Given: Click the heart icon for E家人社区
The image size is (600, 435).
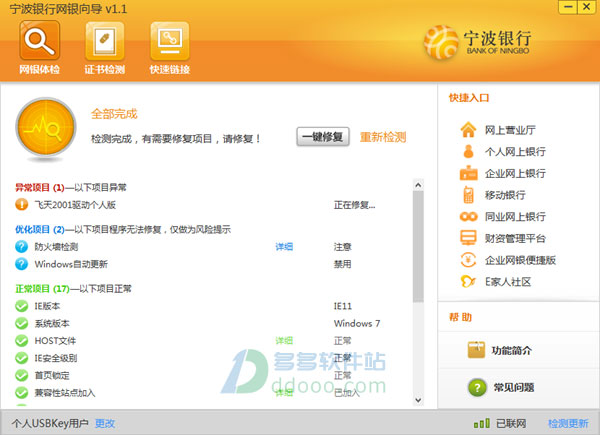Looking at the screenshot, I should click(468, 282).
